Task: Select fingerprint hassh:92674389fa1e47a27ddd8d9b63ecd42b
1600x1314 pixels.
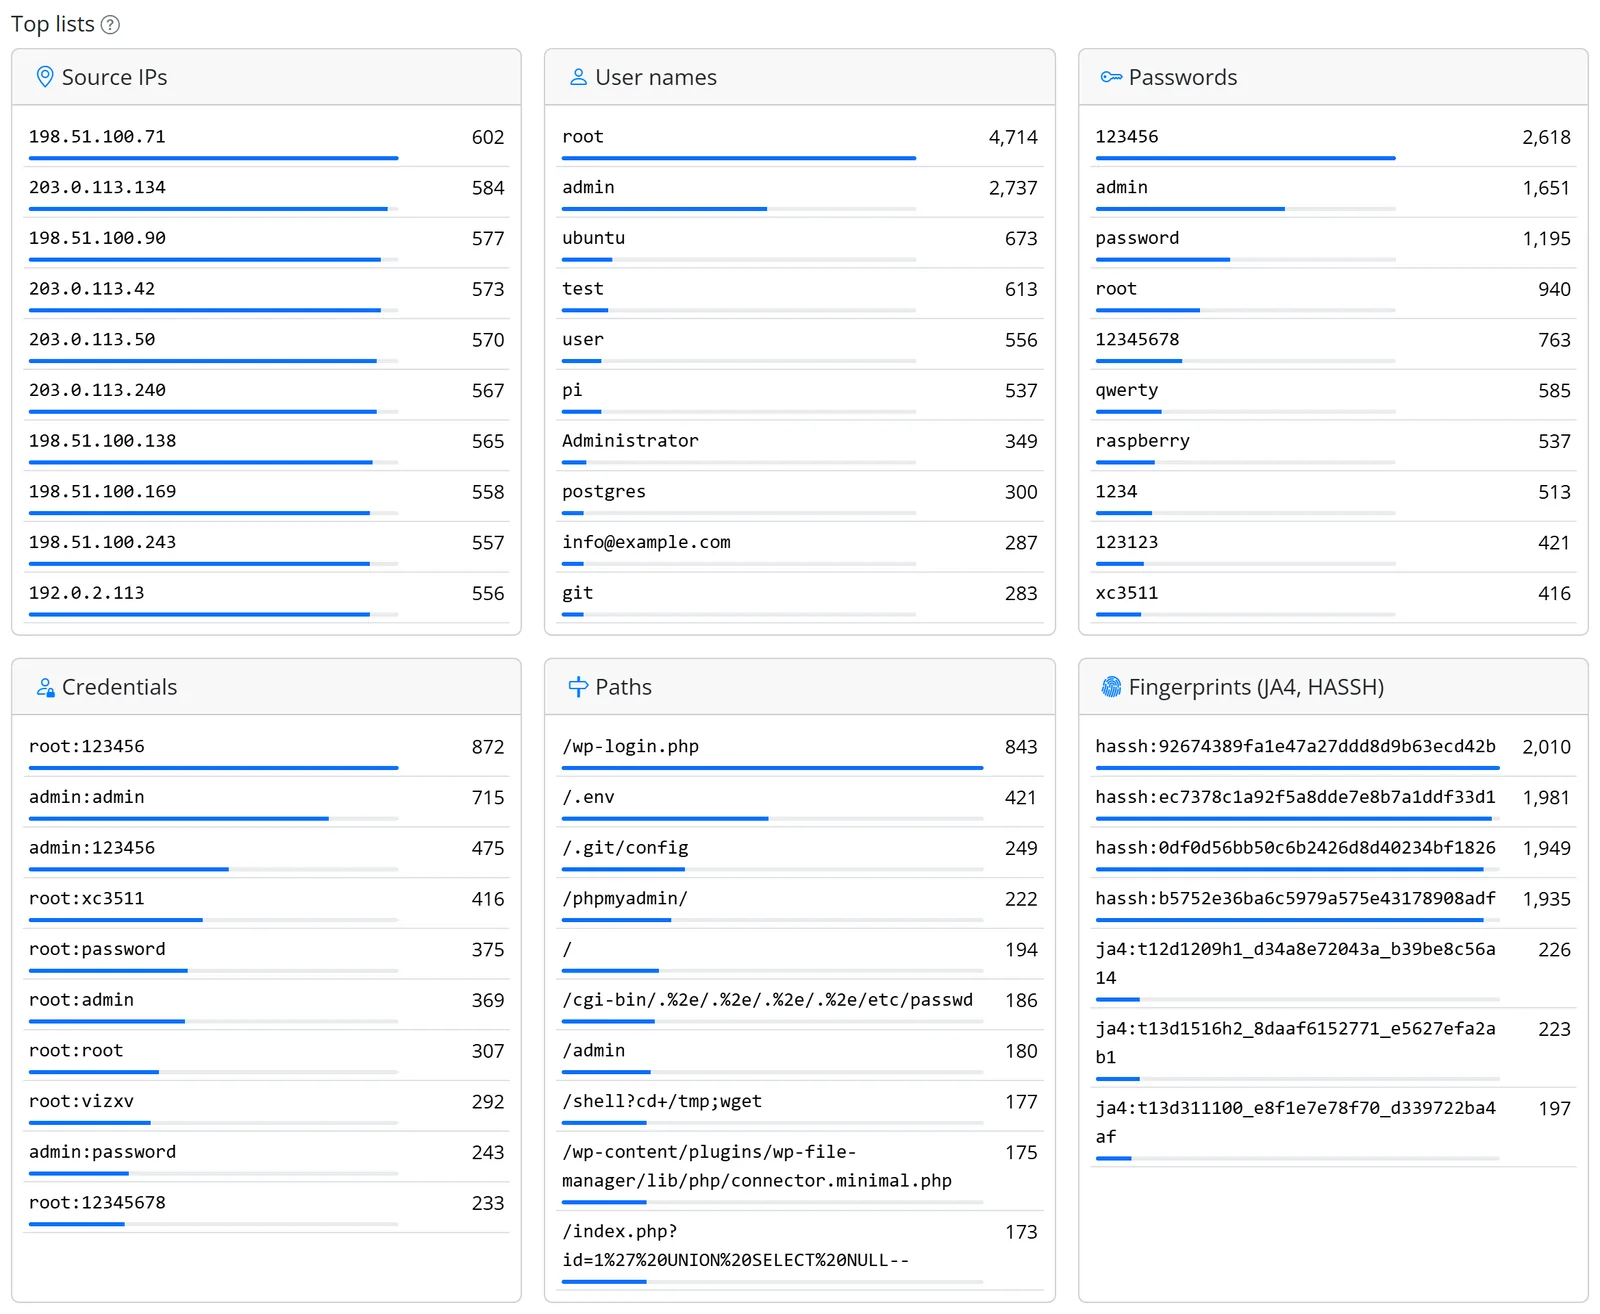Action: click(1295, 746)
